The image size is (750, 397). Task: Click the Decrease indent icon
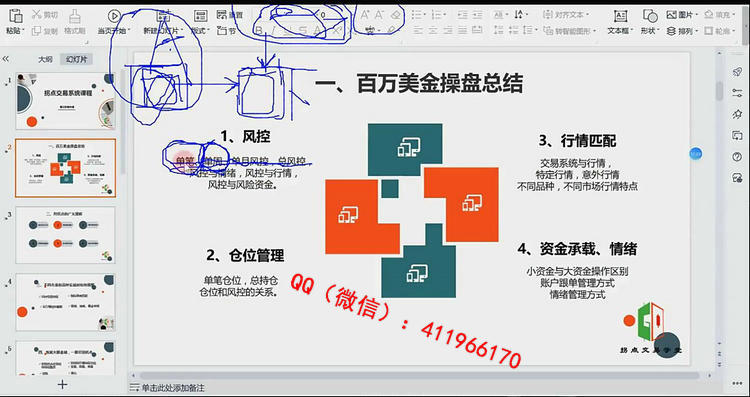click(462, 15)
